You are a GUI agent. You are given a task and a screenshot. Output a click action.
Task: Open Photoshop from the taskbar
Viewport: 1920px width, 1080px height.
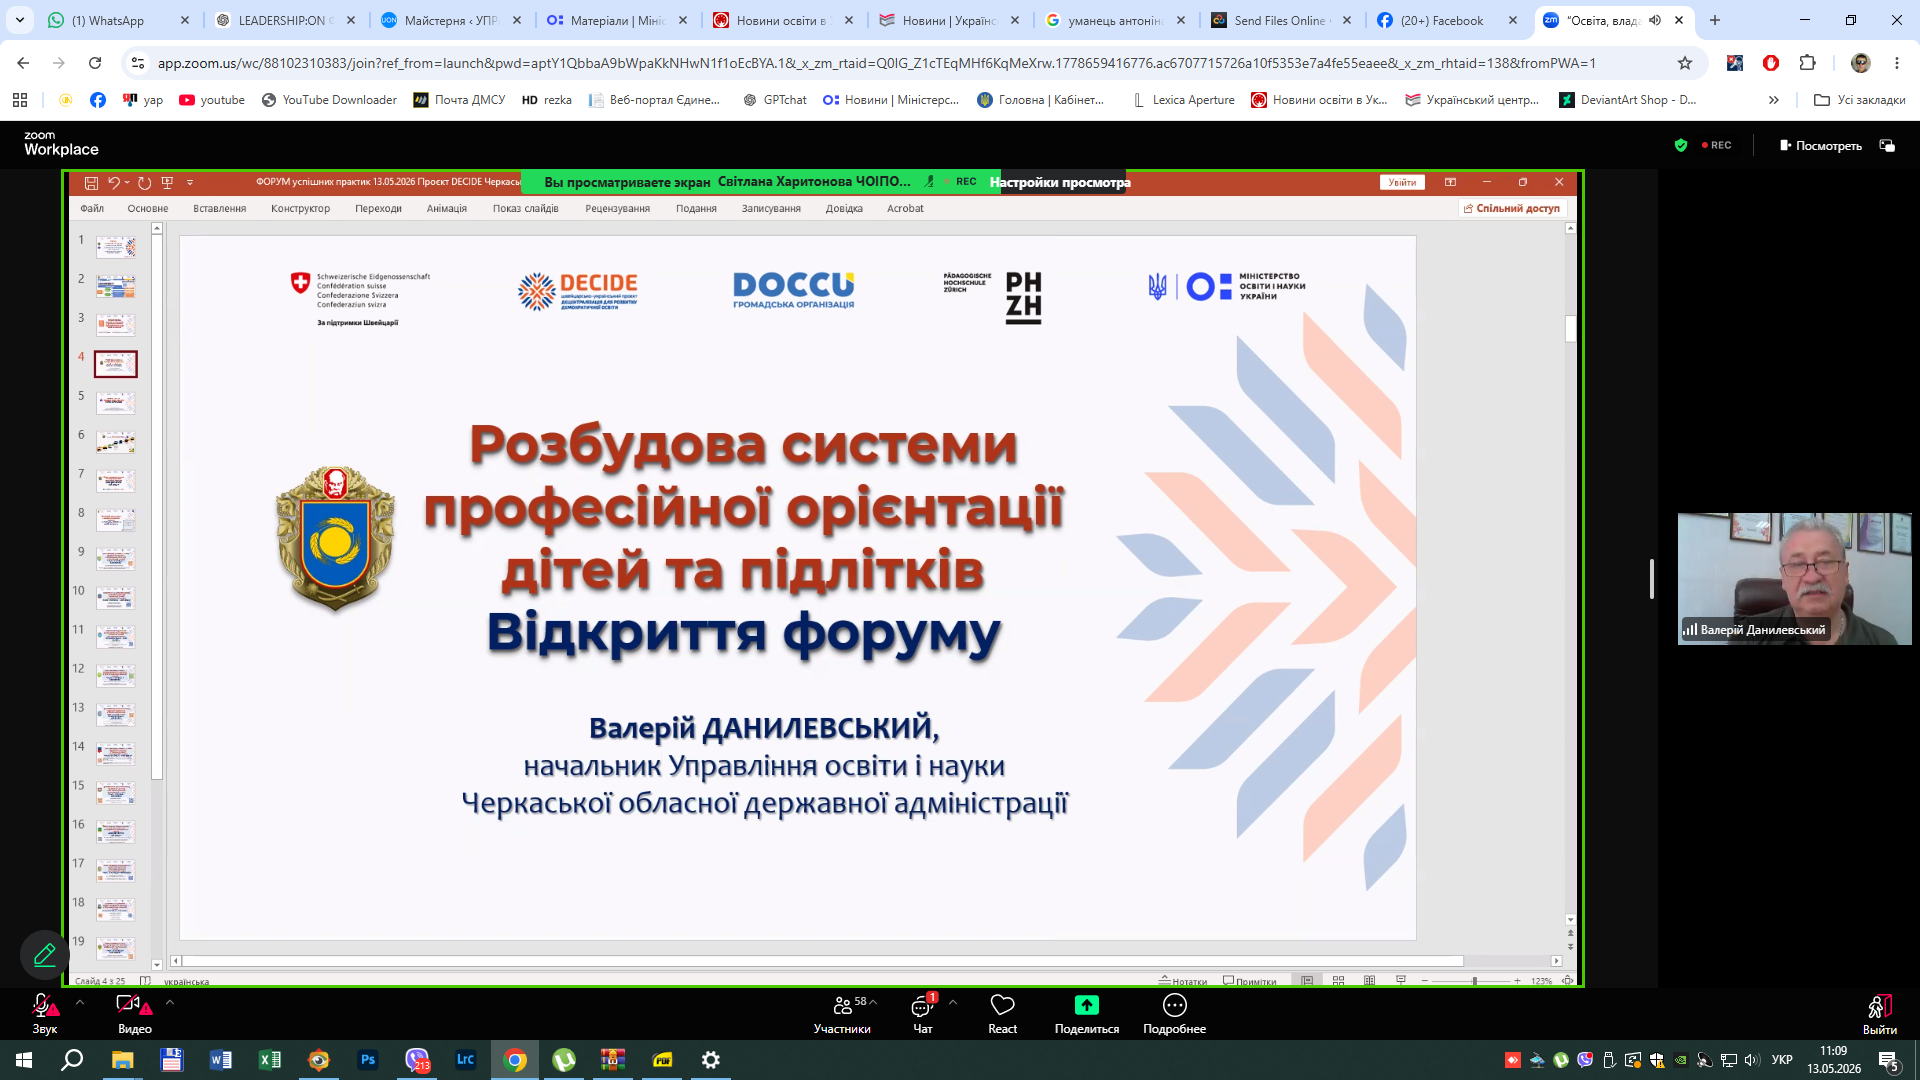tap(368, 1060)
